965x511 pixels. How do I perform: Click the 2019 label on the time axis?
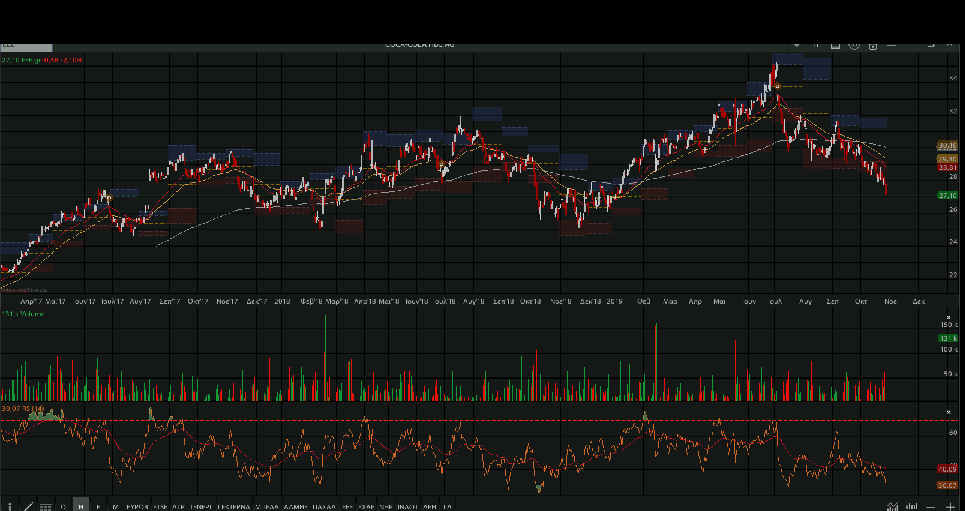click(615, 300)
